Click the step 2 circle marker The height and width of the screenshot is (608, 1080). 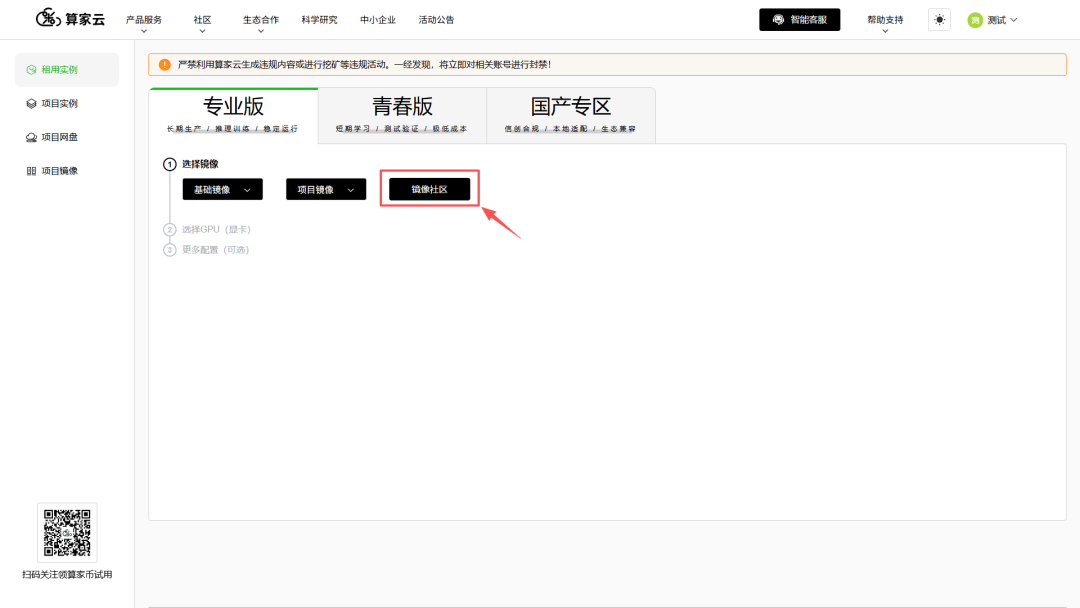coord(169,229)
